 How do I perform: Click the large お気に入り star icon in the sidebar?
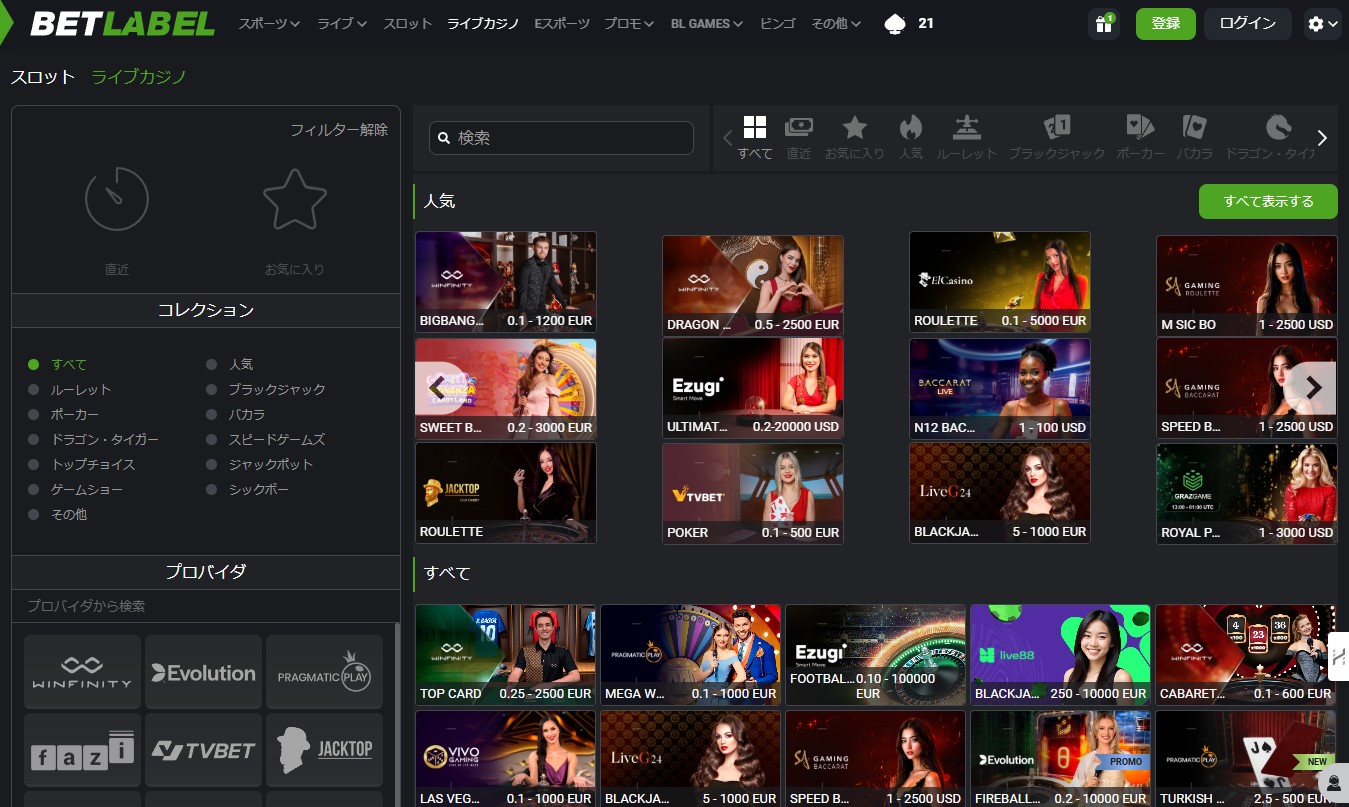click(294, 198)
